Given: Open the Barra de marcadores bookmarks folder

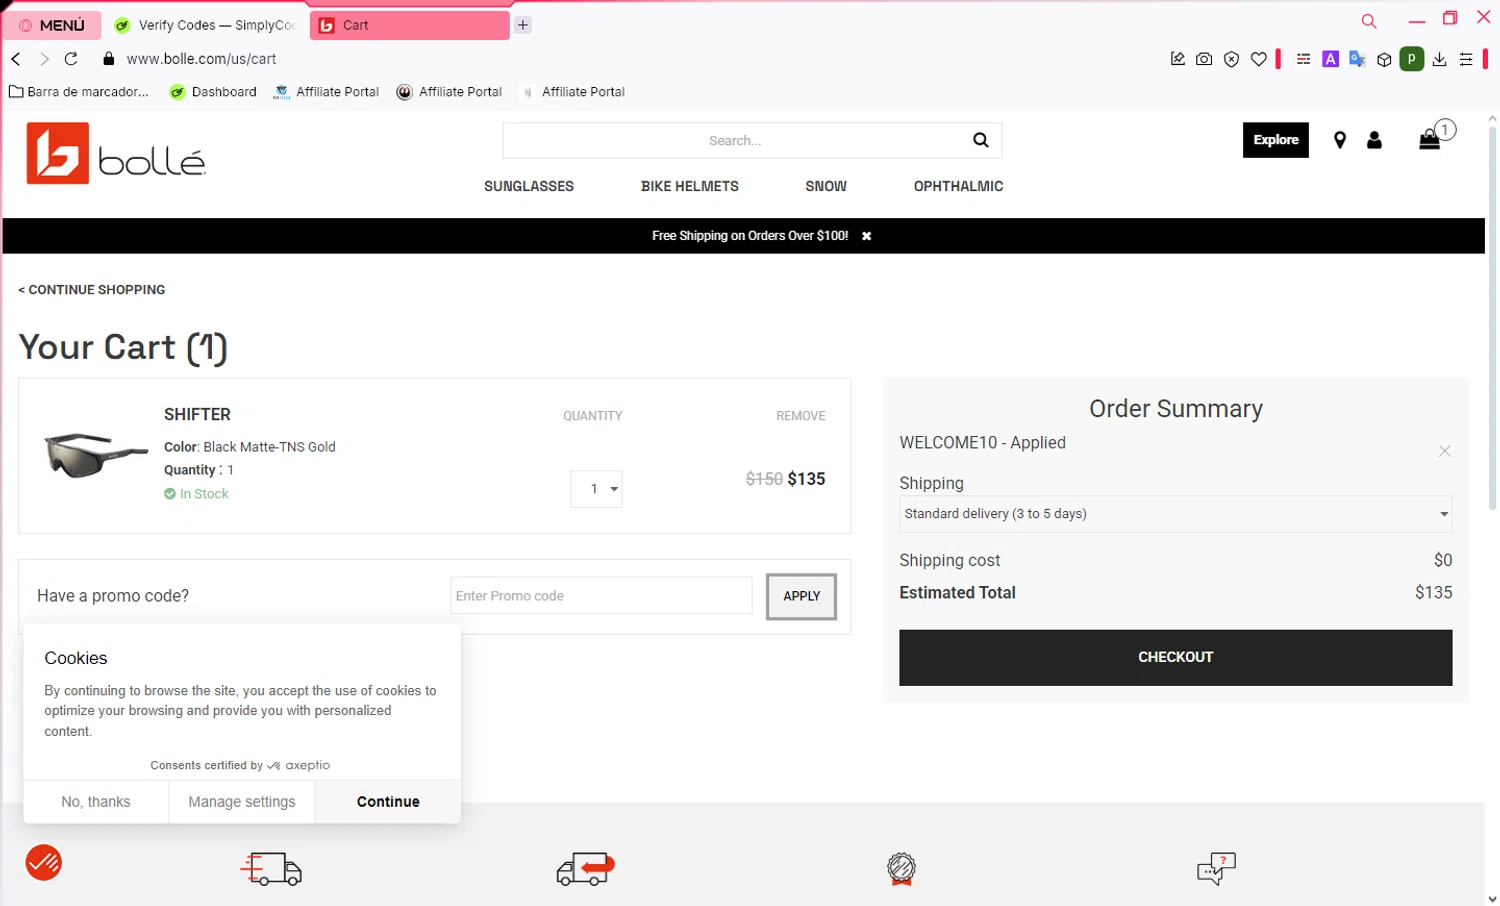Looking at the screenshot, I should tap(79, 92).
